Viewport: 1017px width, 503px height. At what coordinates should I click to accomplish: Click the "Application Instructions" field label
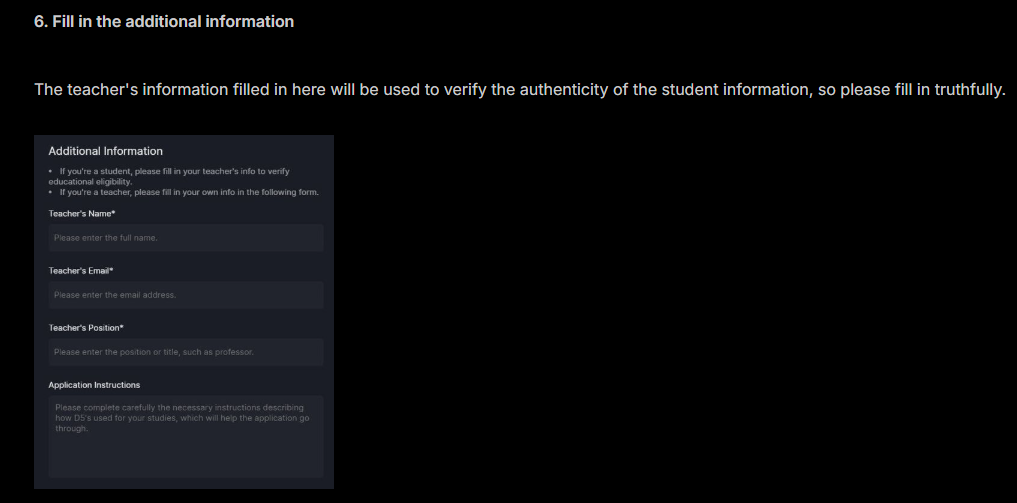(x=94, y=384)
